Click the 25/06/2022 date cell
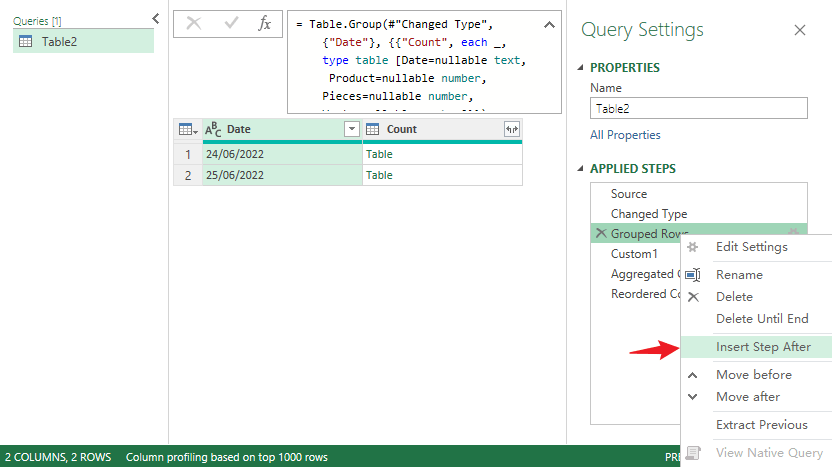Image resolution: width=832 pixels, height=467 pixels. coord(282,175)
